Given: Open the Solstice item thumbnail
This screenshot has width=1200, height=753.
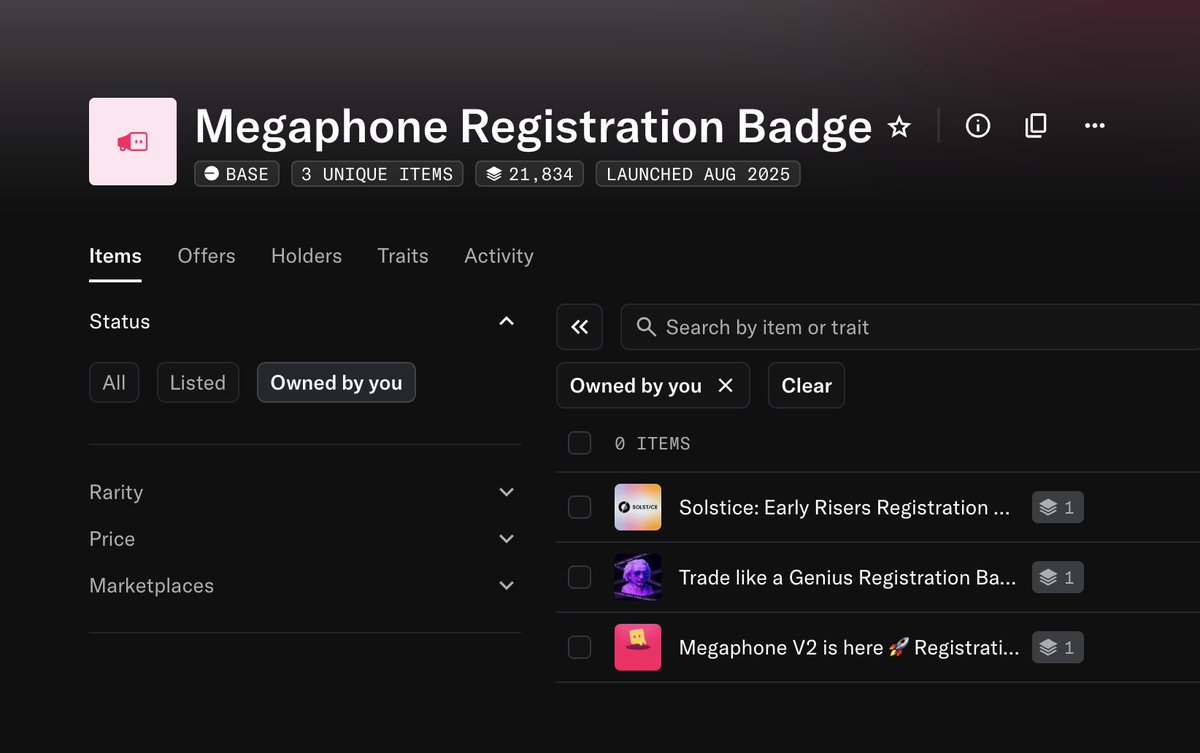Looking at the screenshot, I should pyautogui.click(x=638, y=507).
